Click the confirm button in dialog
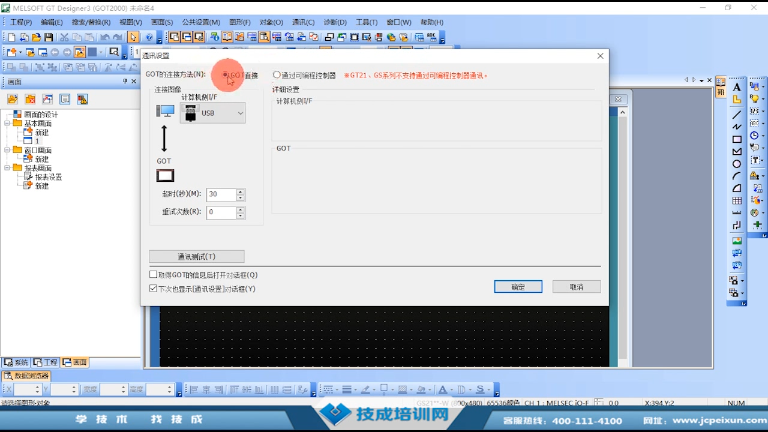768x432 pixels. 518,287
